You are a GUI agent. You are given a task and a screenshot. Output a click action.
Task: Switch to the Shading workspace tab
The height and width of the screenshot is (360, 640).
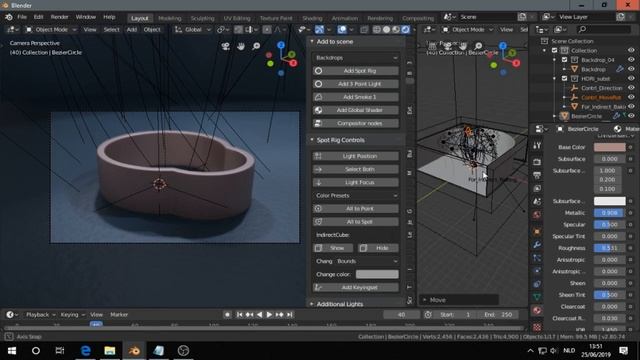coord(312,18)
